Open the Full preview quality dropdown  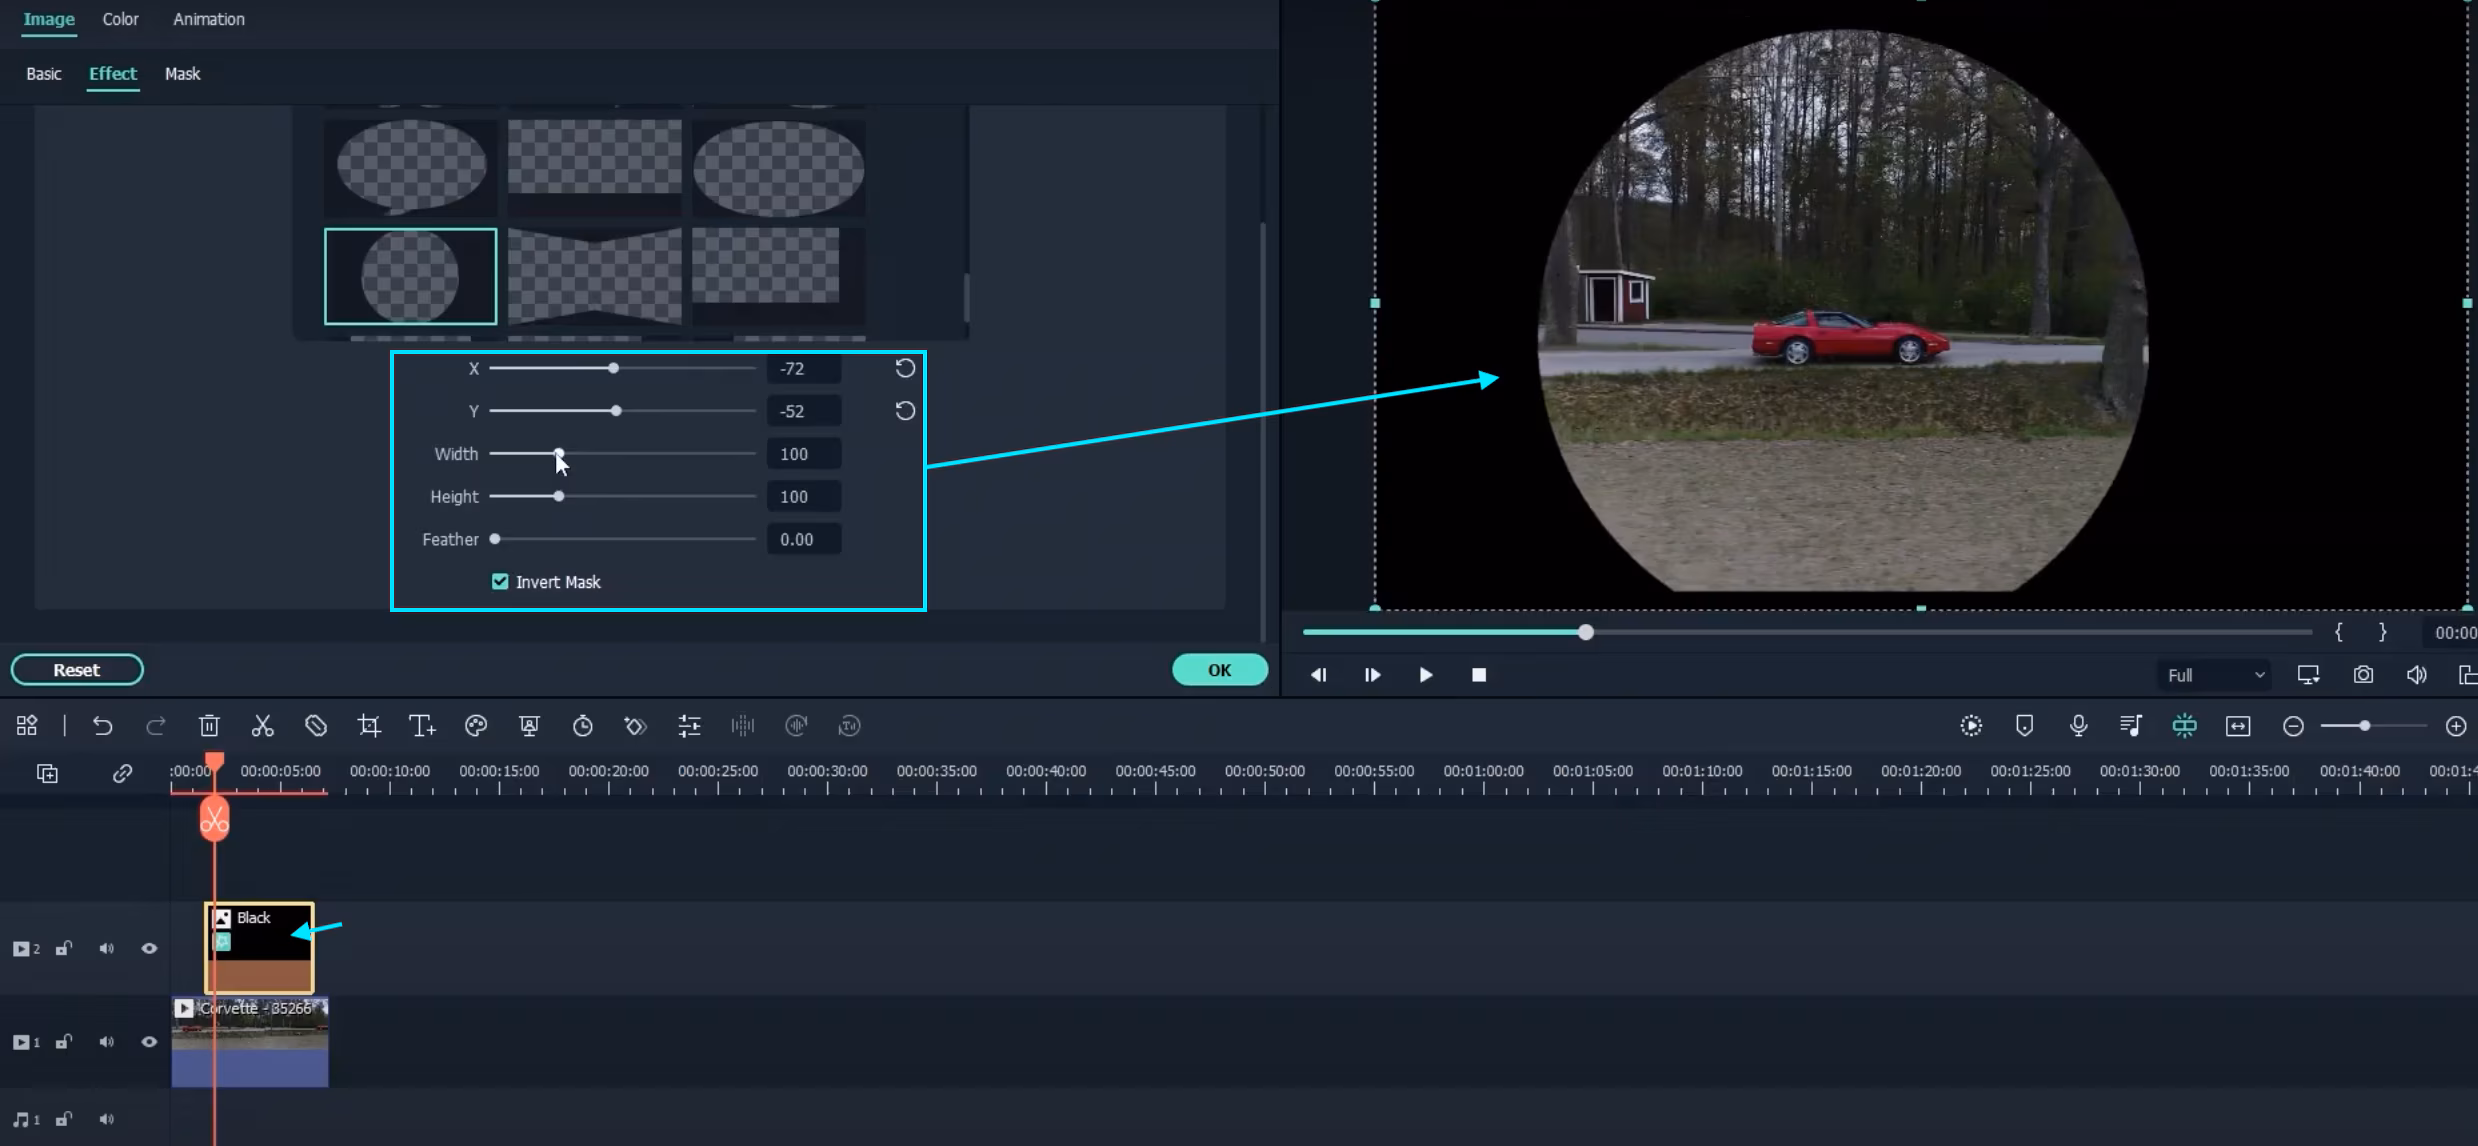tap(2215, 675)
